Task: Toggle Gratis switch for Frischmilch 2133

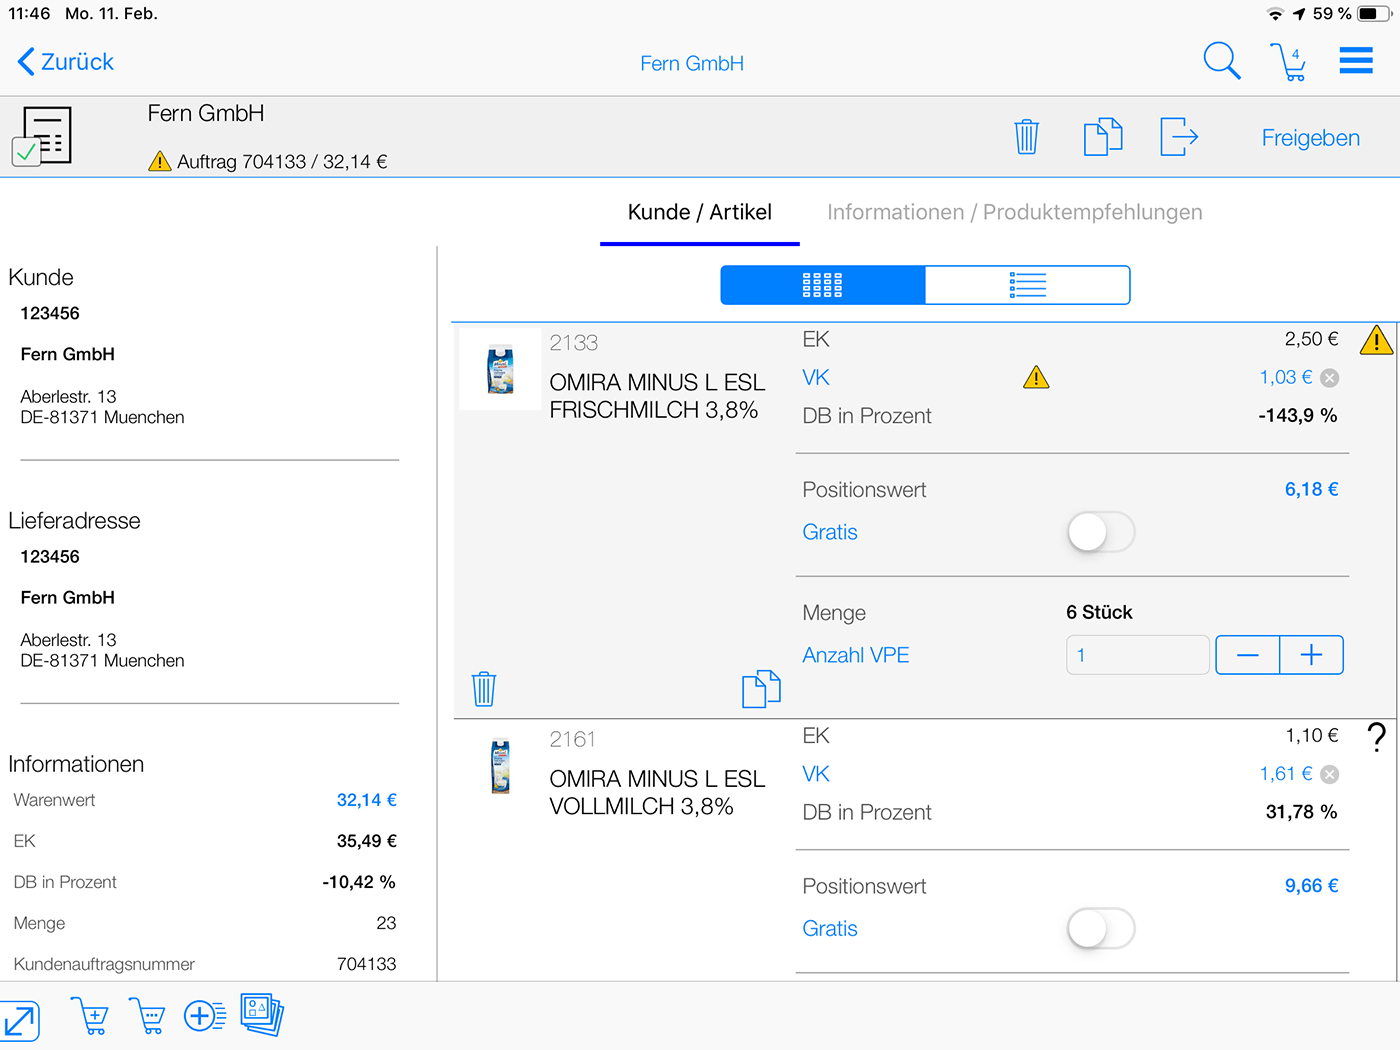Action: point(1101,532)
